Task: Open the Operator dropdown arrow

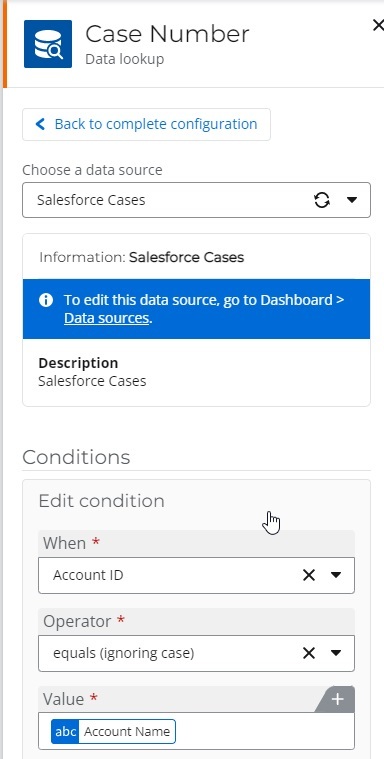Action: (x=336, y=653)
